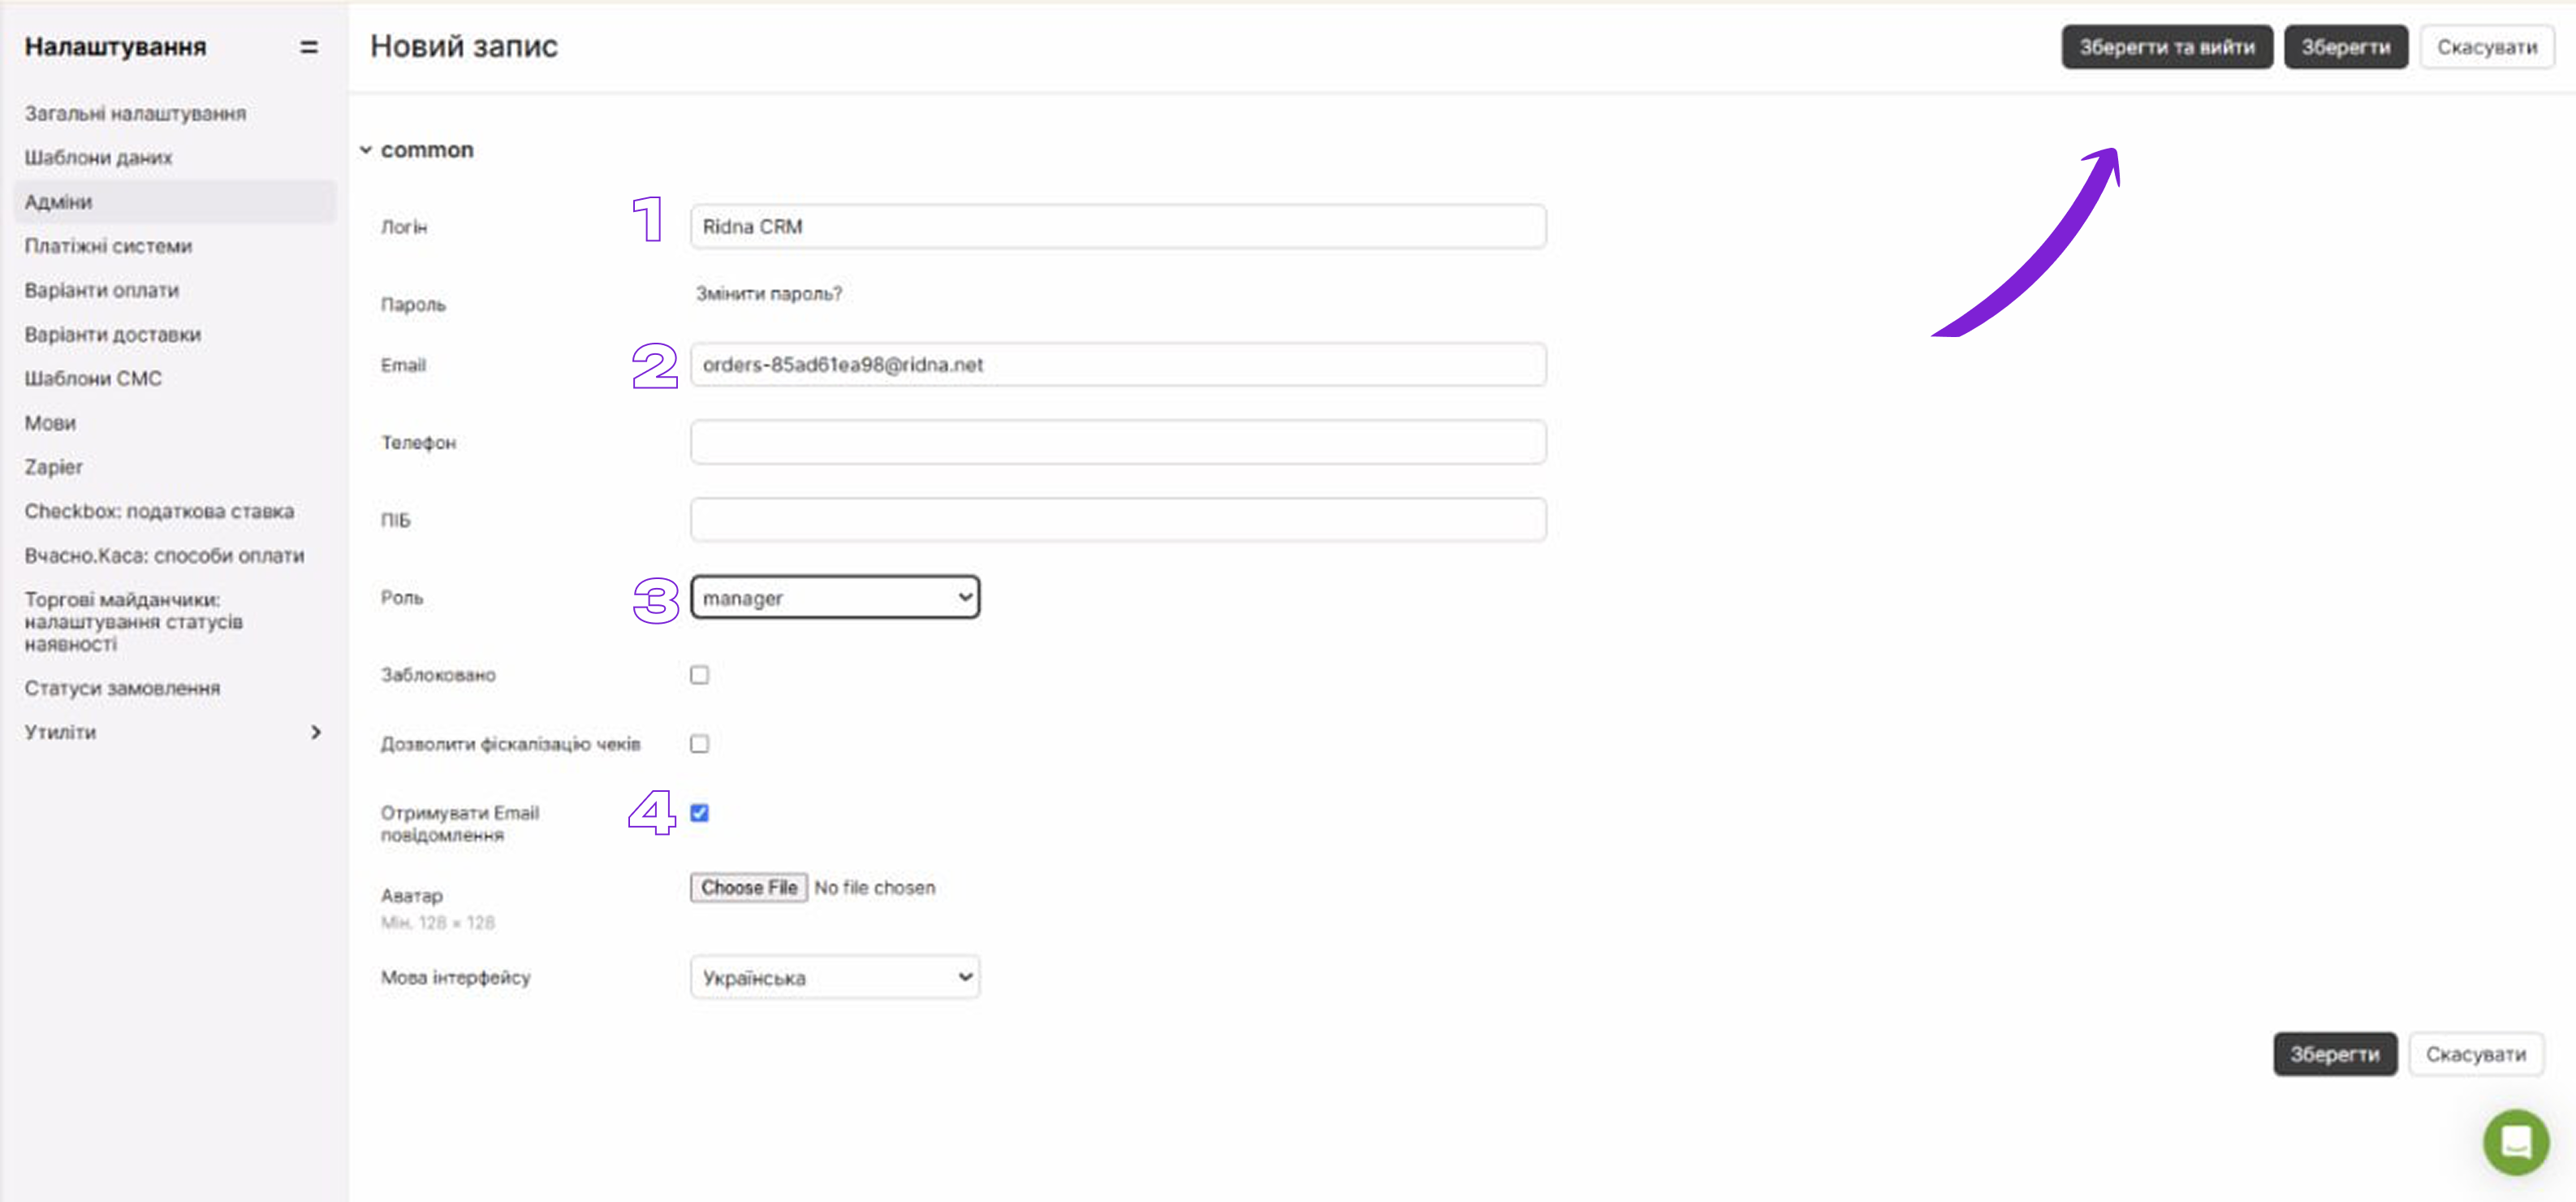Screen dimensions: 2576x1202
Task: Open Варіанти доставки in sidebar
Action: (x=113, y=334)
